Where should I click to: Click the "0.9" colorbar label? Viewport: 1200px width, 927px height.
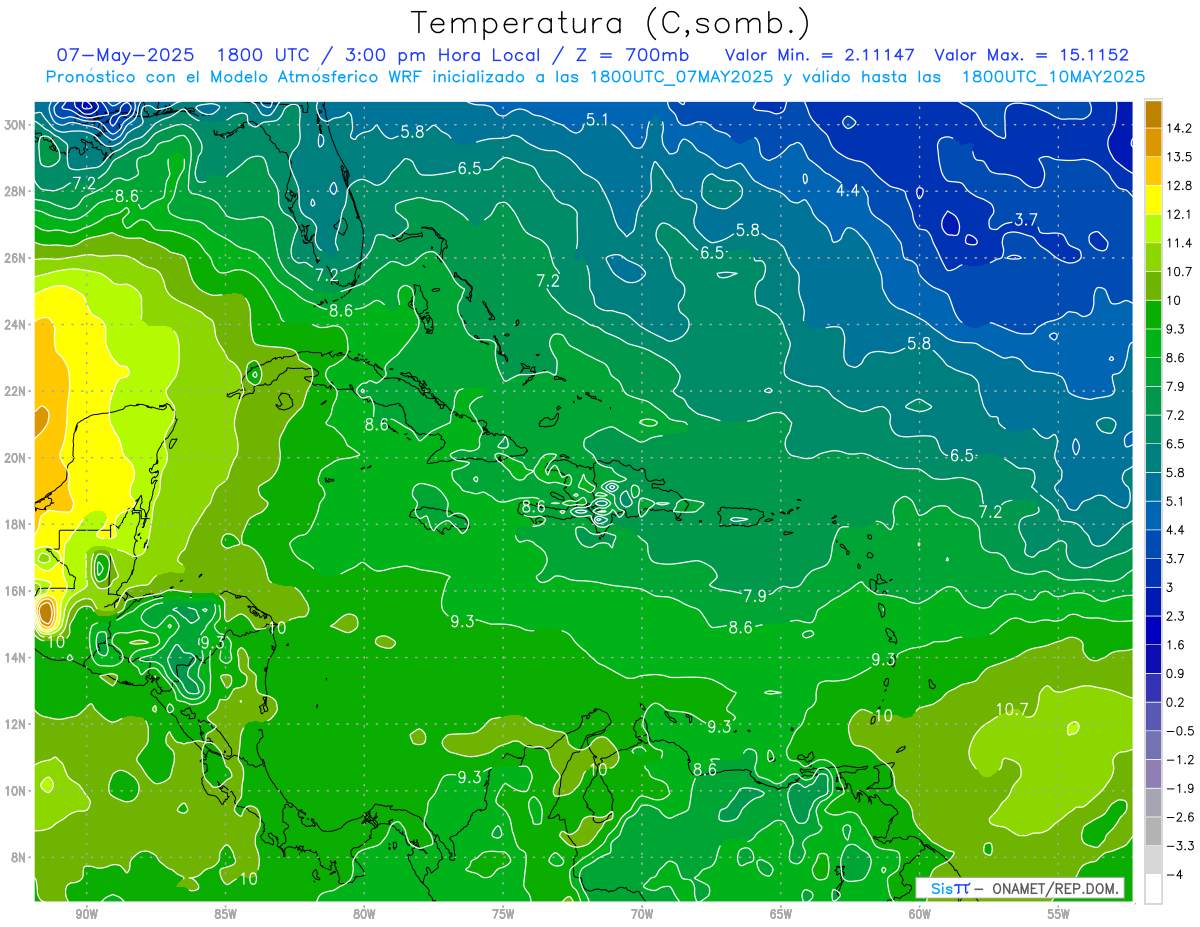pyautogui.click(x=1175, y=674)
